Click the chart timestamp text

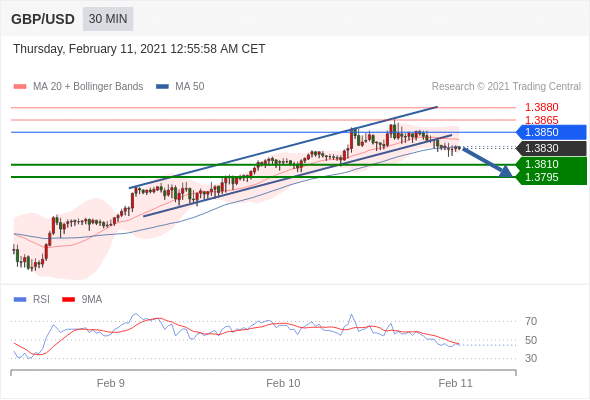pos(139,49)
